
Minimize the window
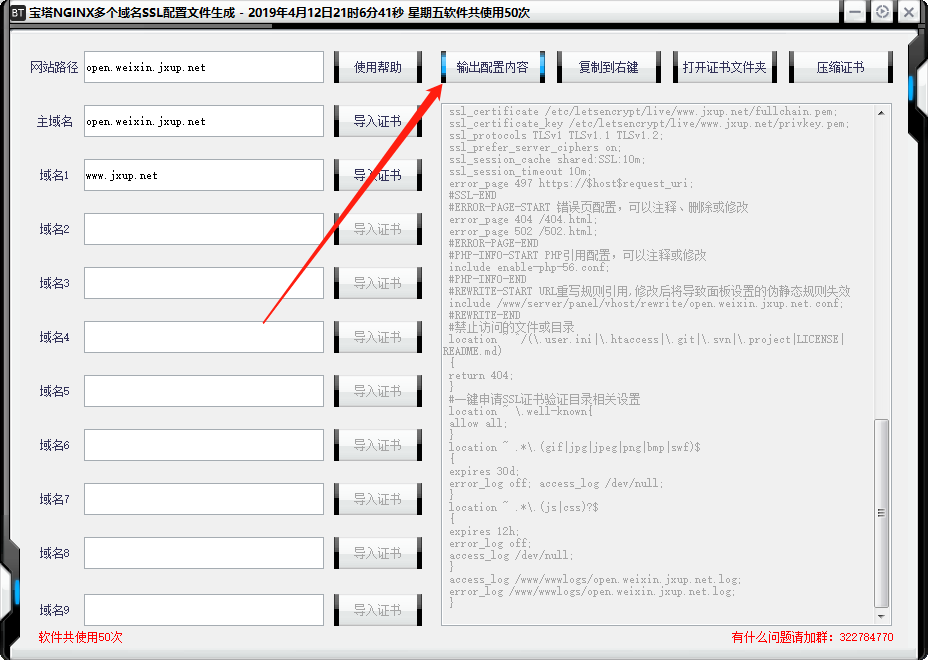point(855,12)
